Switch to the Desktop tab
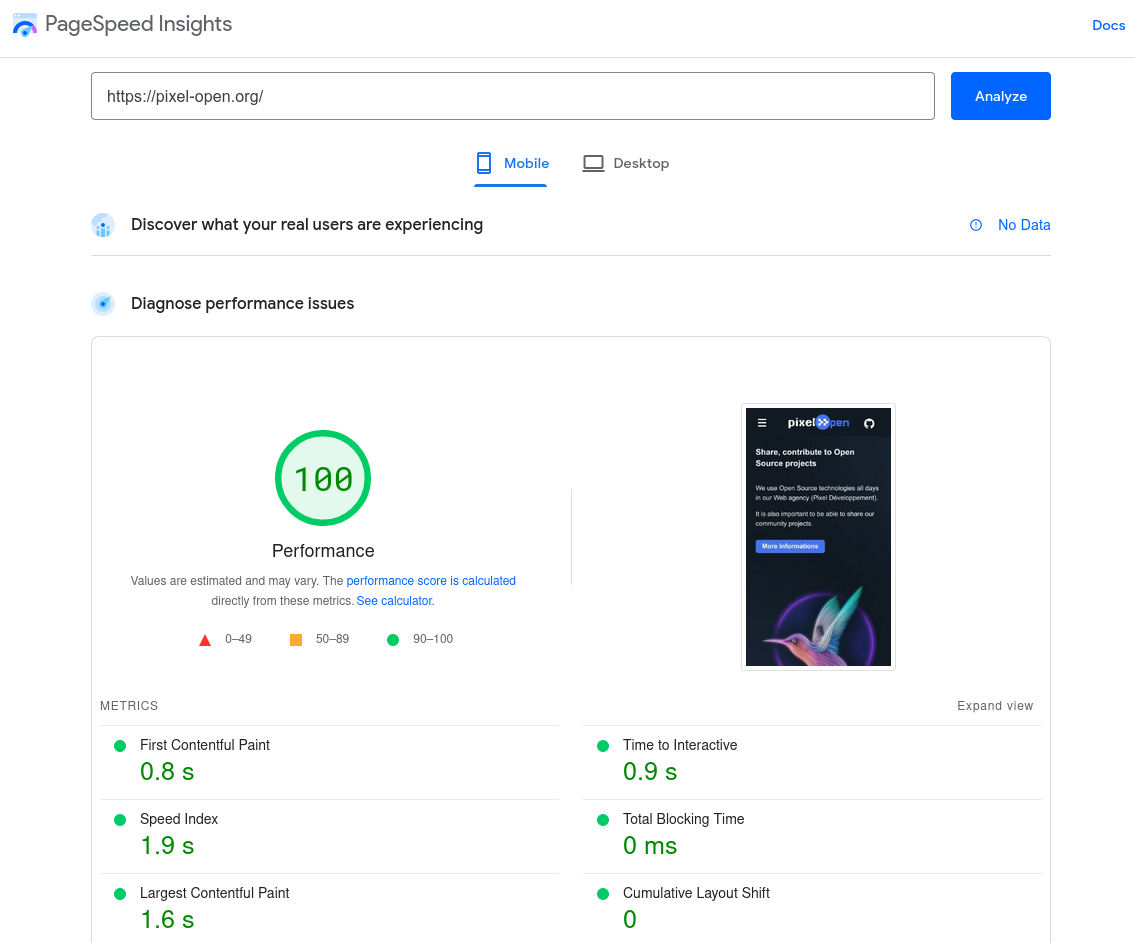The image size is (1135, 943). click(625, 164)
